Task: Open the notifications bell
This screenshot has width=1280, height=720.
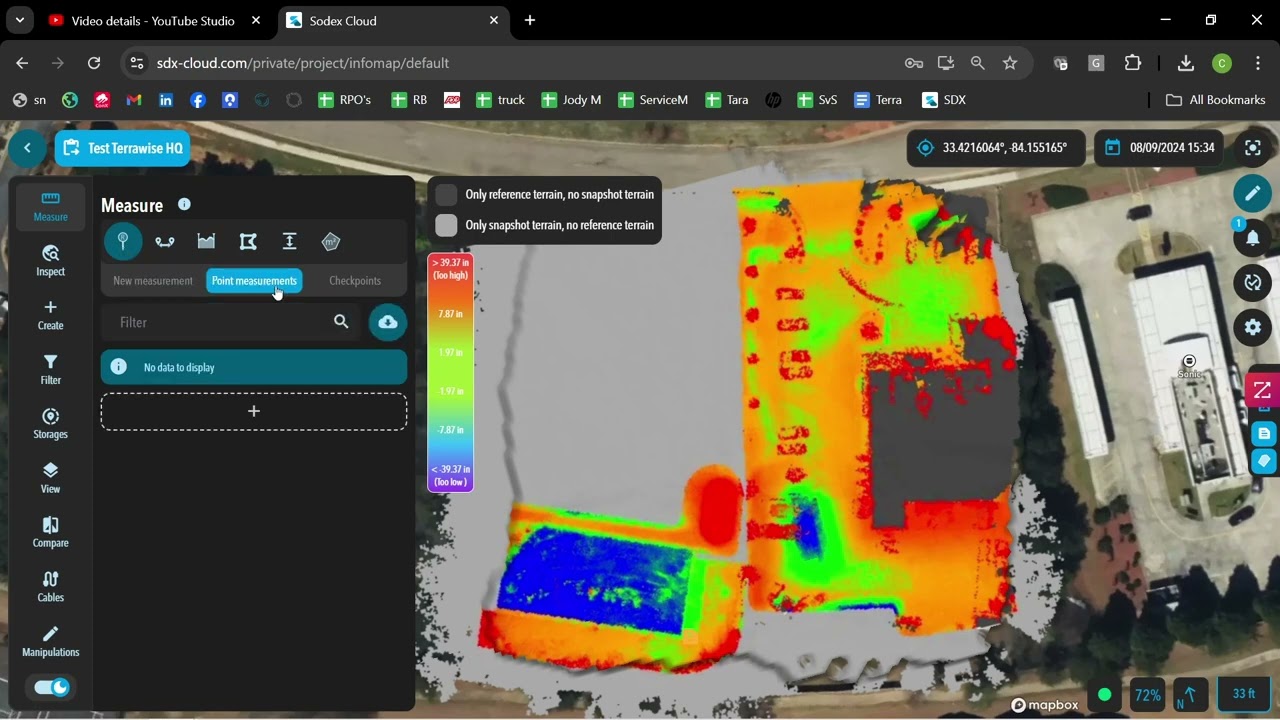Action: (x=1253, y=238)
